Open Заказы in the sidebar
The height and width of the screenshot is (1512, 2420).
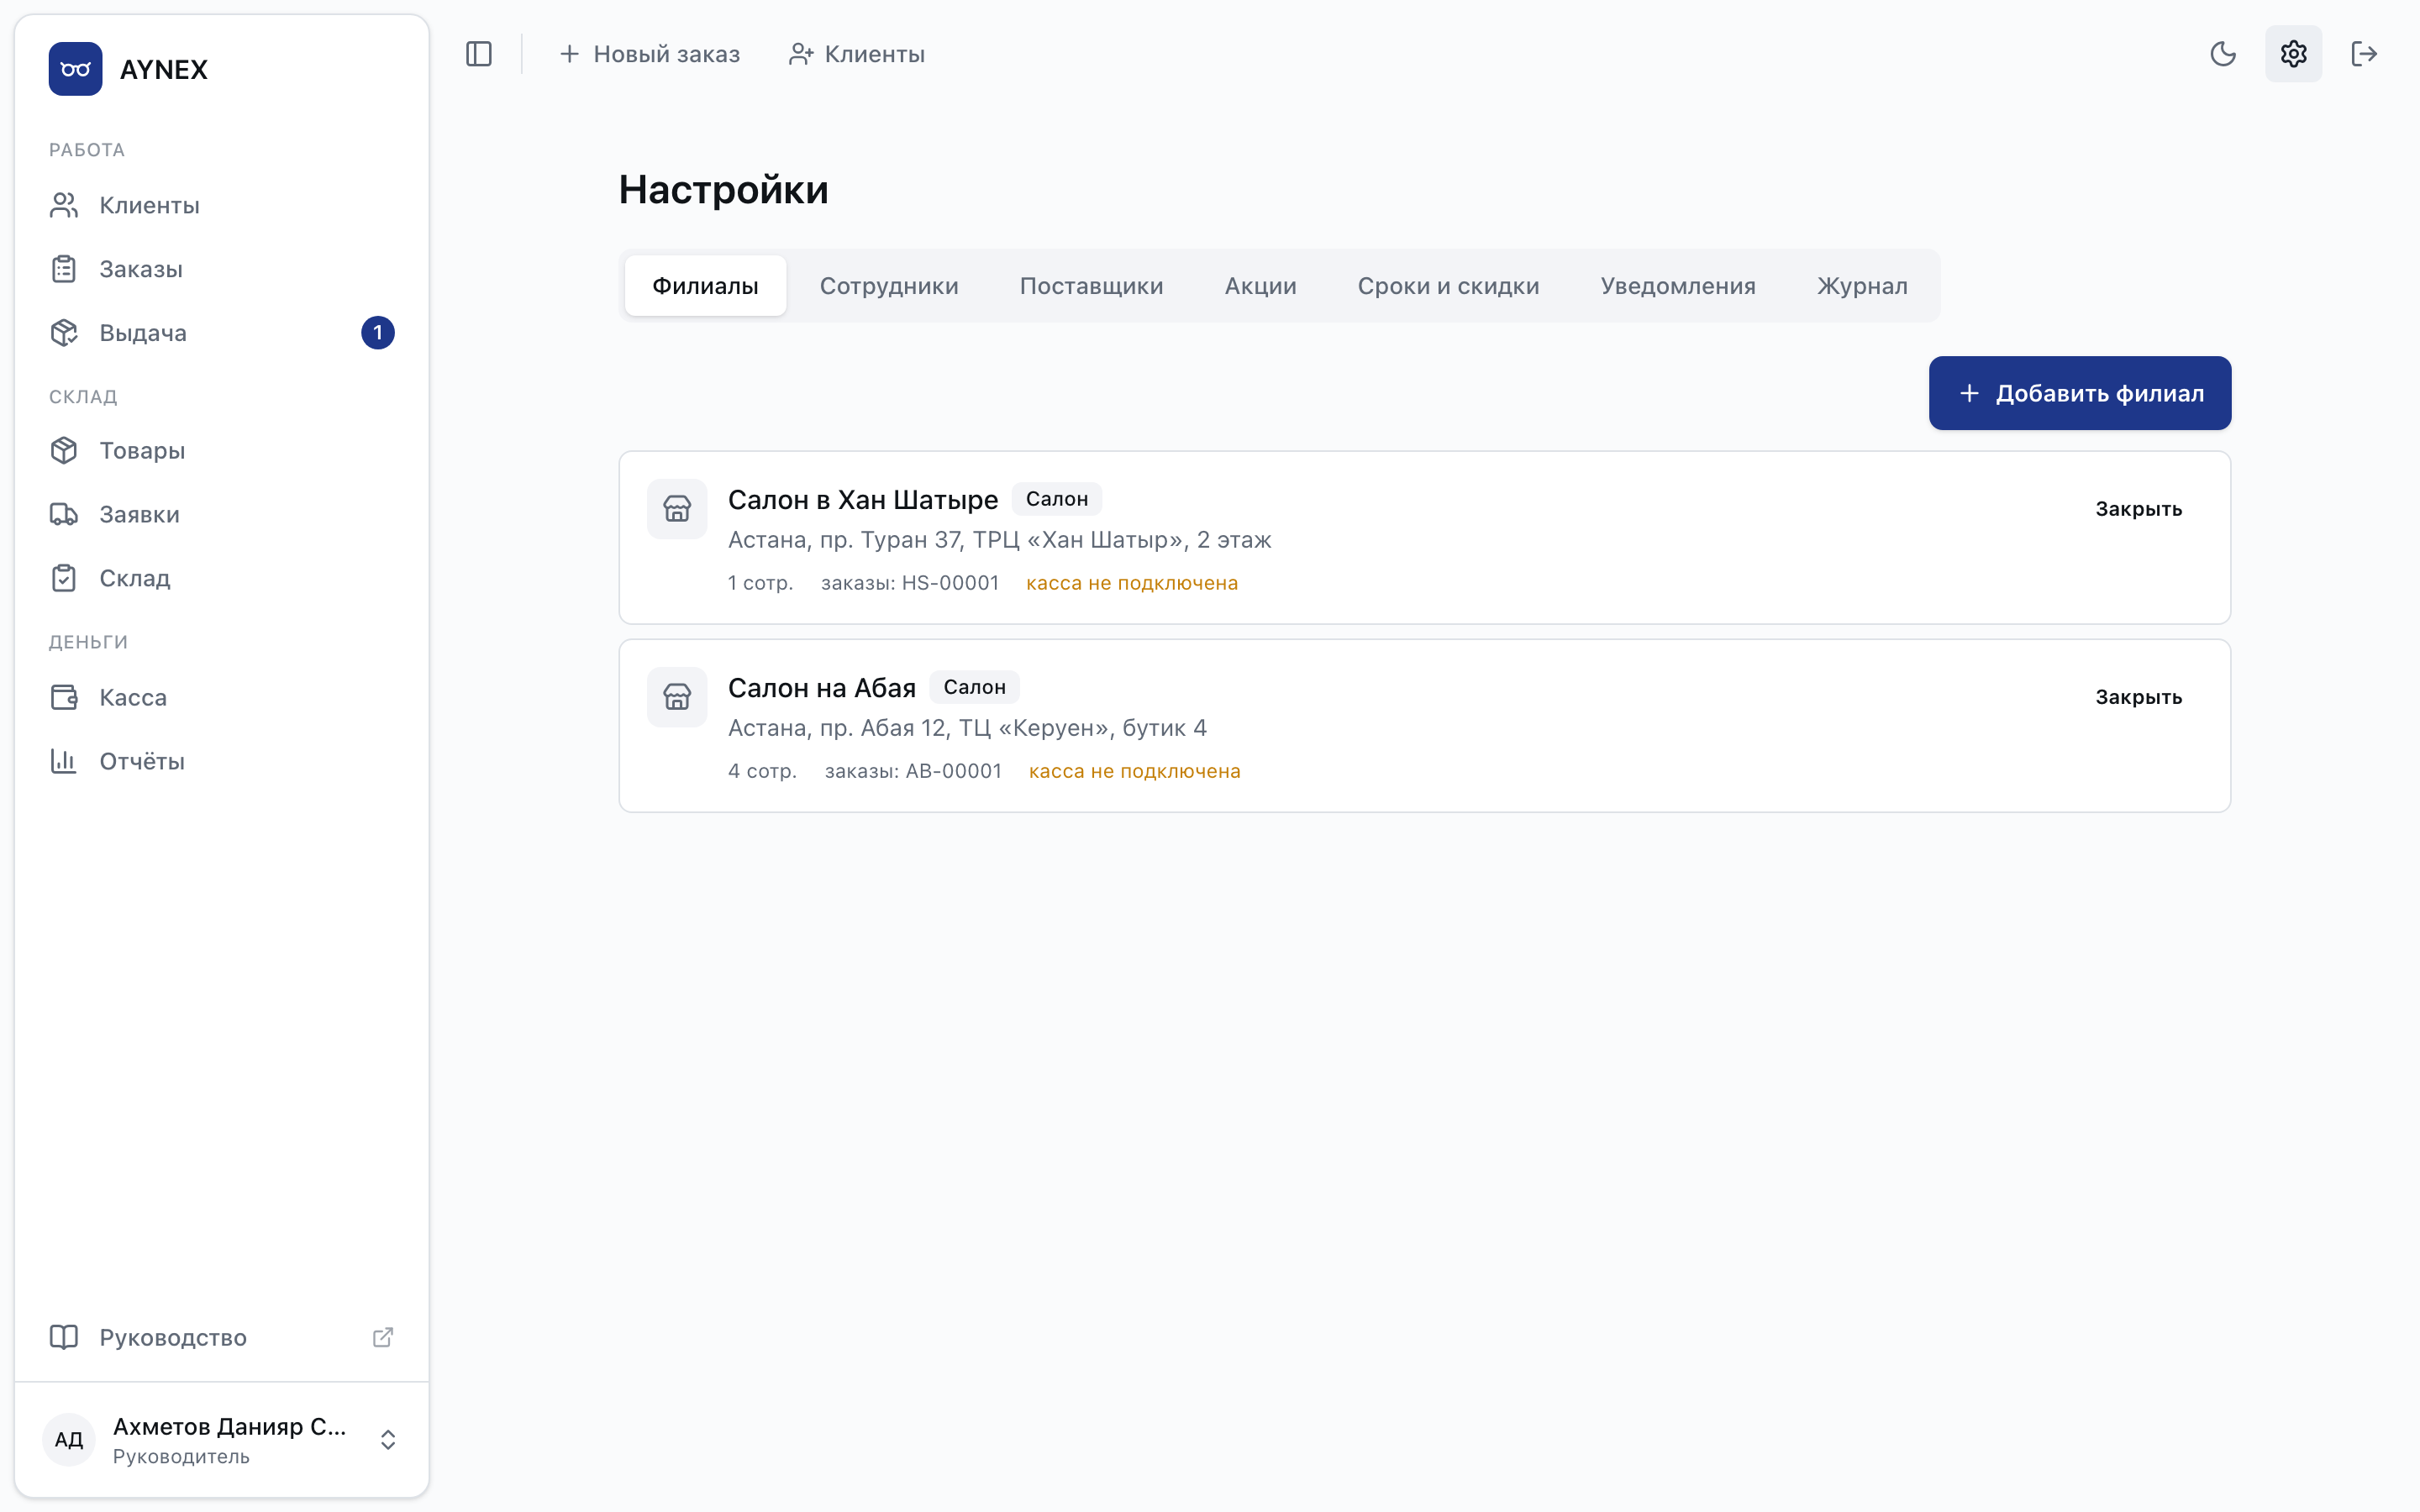(222, 269)
